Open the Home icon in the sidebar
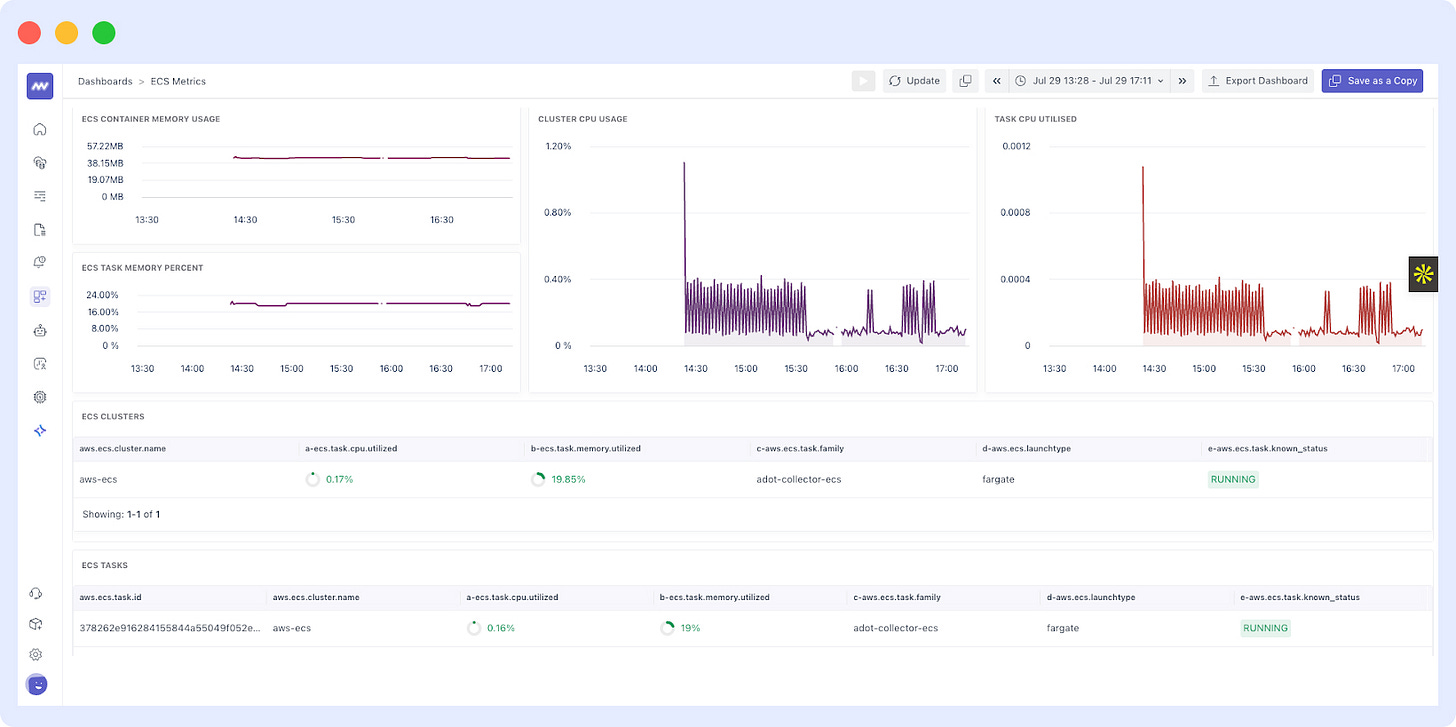 tap(40, 129)
